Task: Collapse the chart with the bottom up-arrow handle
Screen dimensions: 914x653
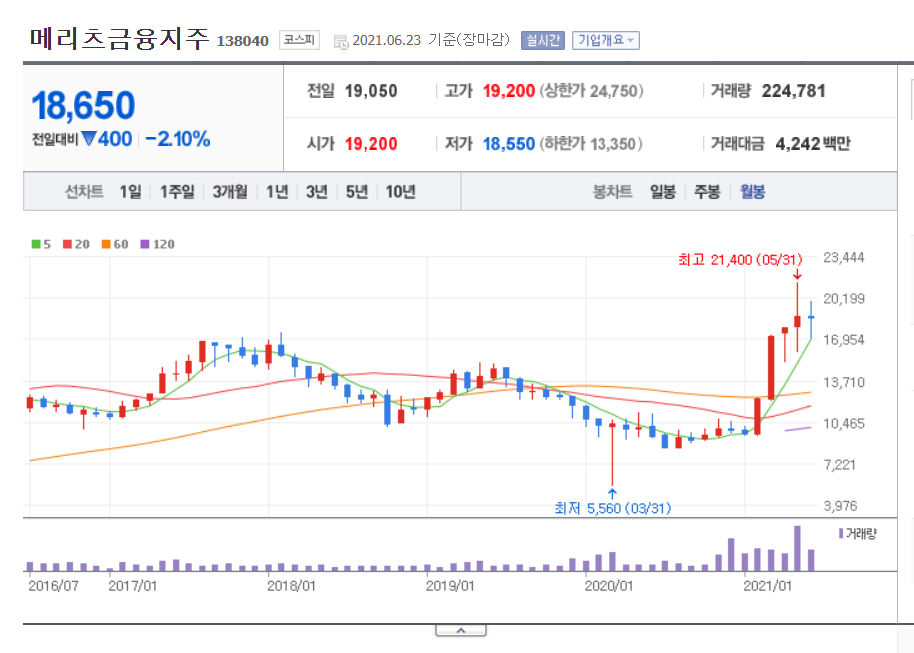Action: [x=460, y=631]
